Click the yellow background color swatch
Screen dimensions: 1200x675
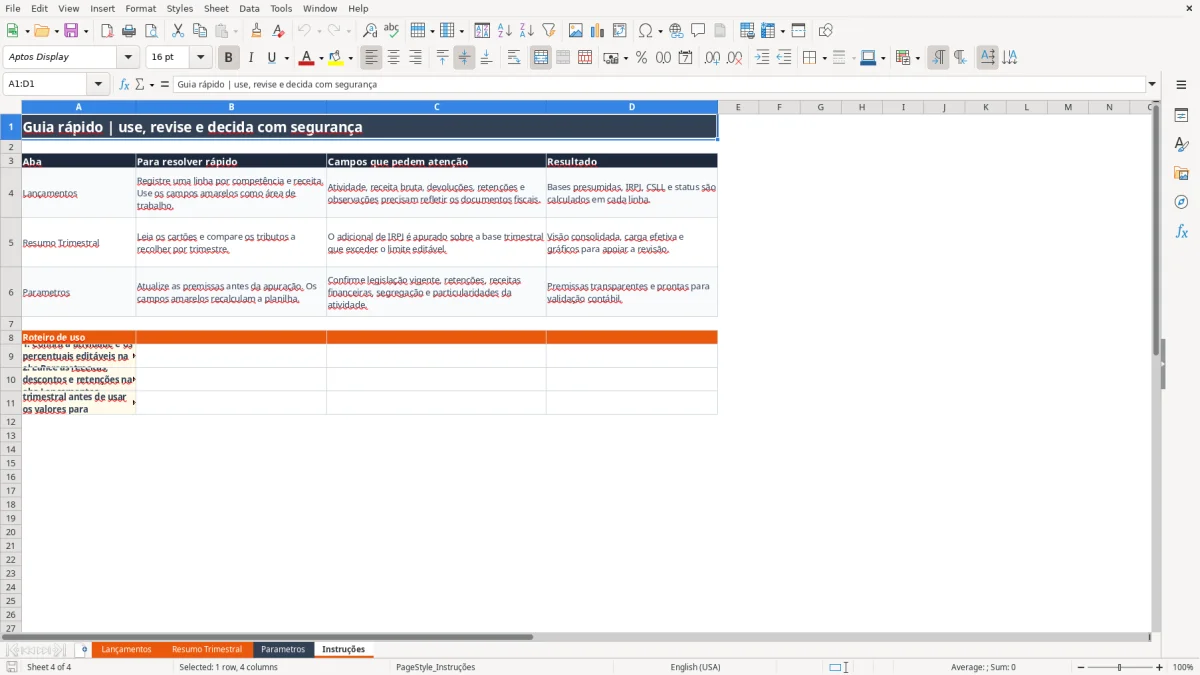click(x=336, y=58)
